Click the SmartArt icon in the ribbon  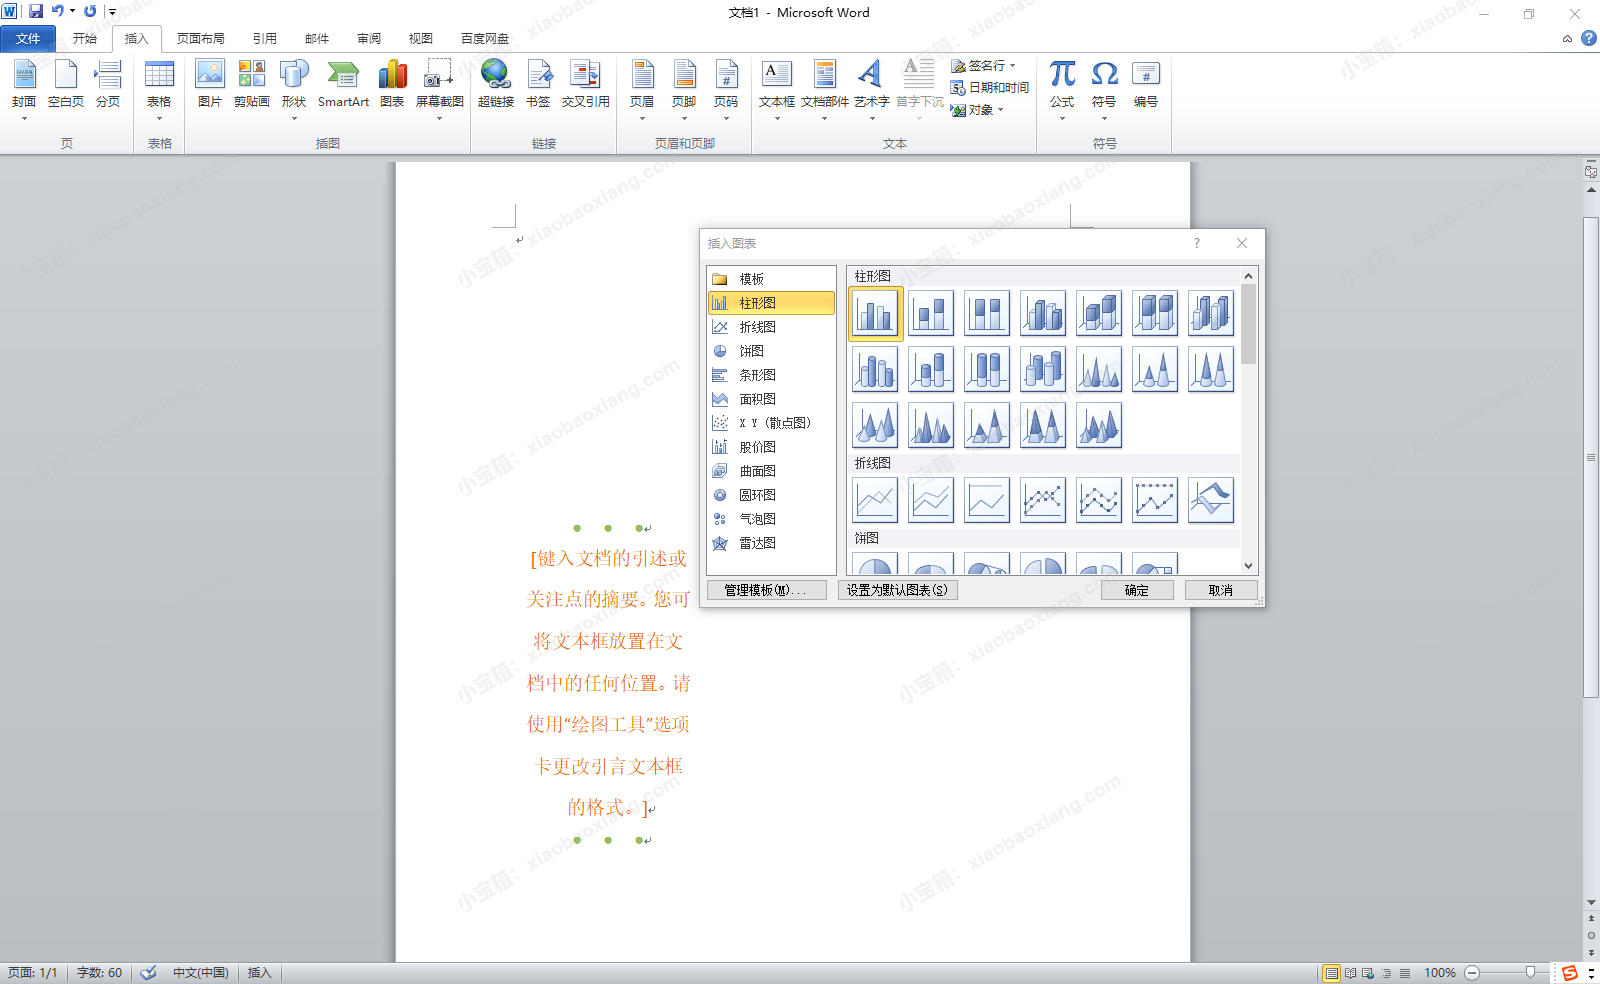(343, 76)
